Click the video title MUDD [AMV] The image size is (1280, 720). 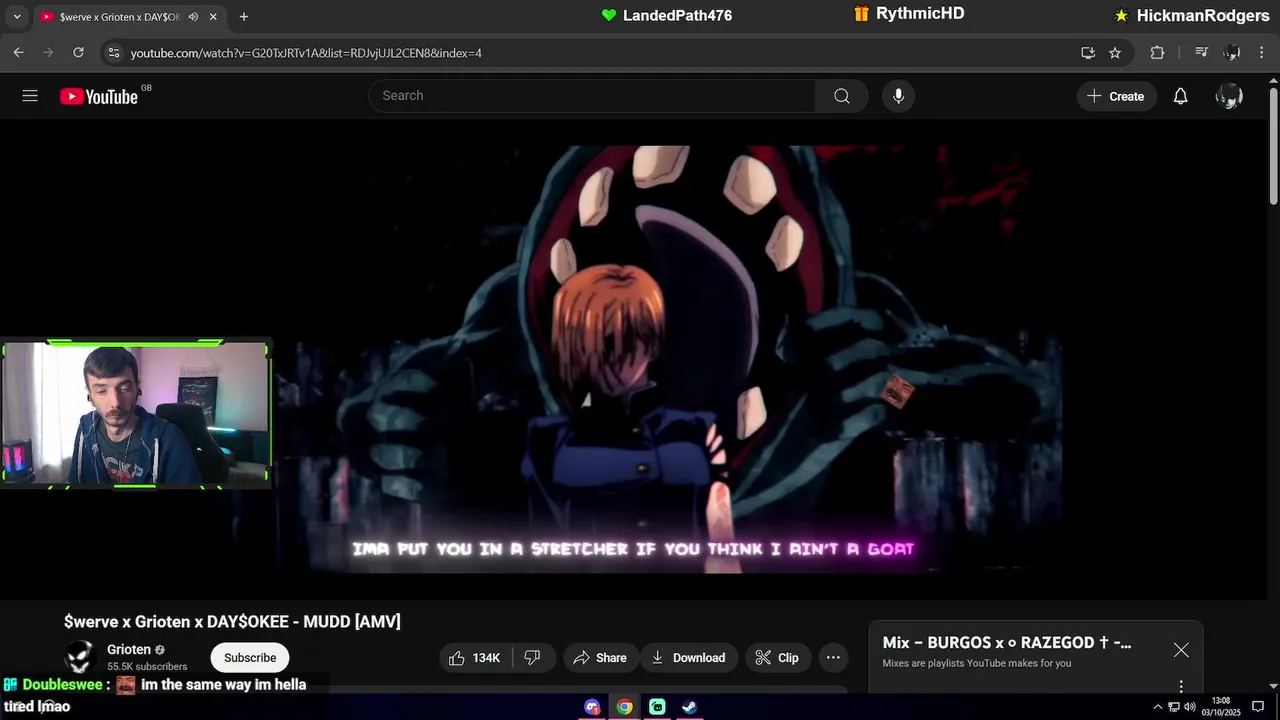[232, 622]
